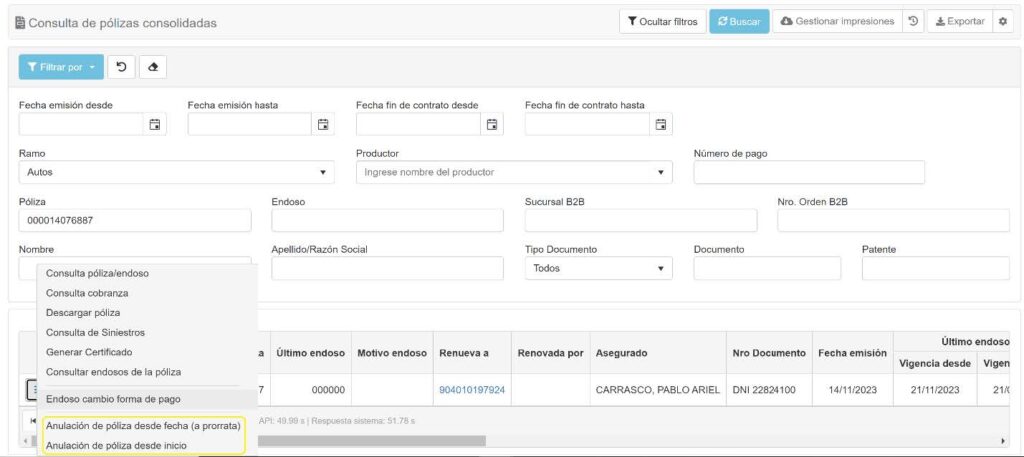Screen dimensions: 1024x457
Task: Choose Anulación de póliza desde inicio
Action: point(116,445)
